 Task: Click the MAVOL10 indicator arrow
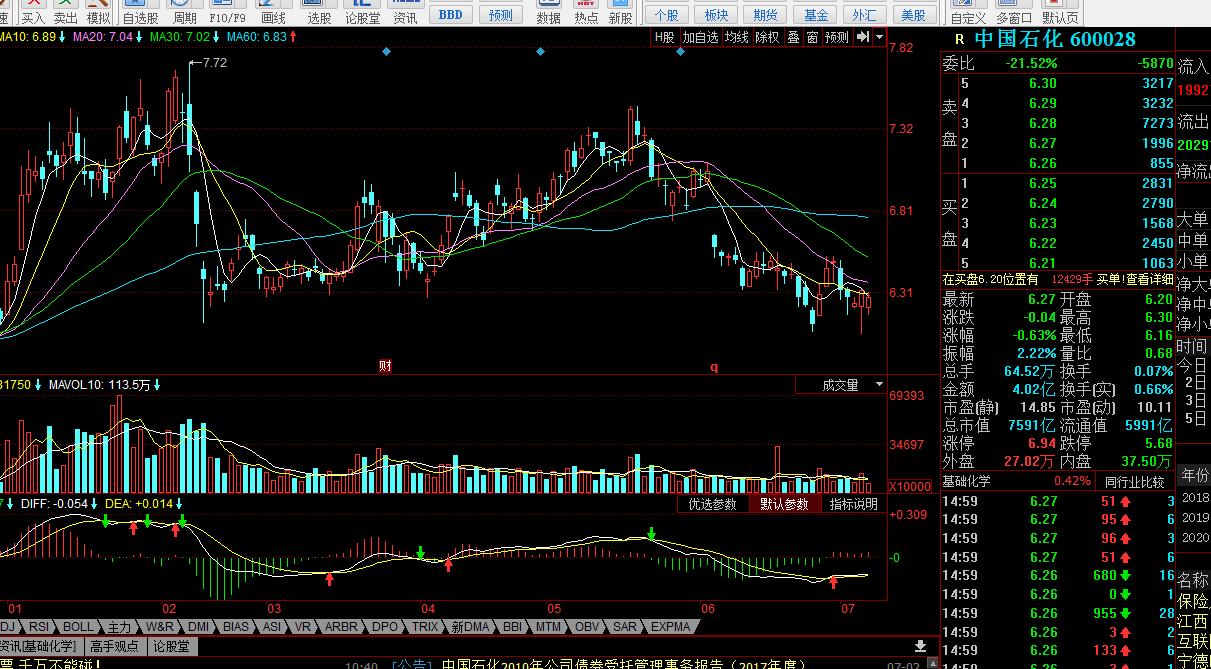coord(157,385)
